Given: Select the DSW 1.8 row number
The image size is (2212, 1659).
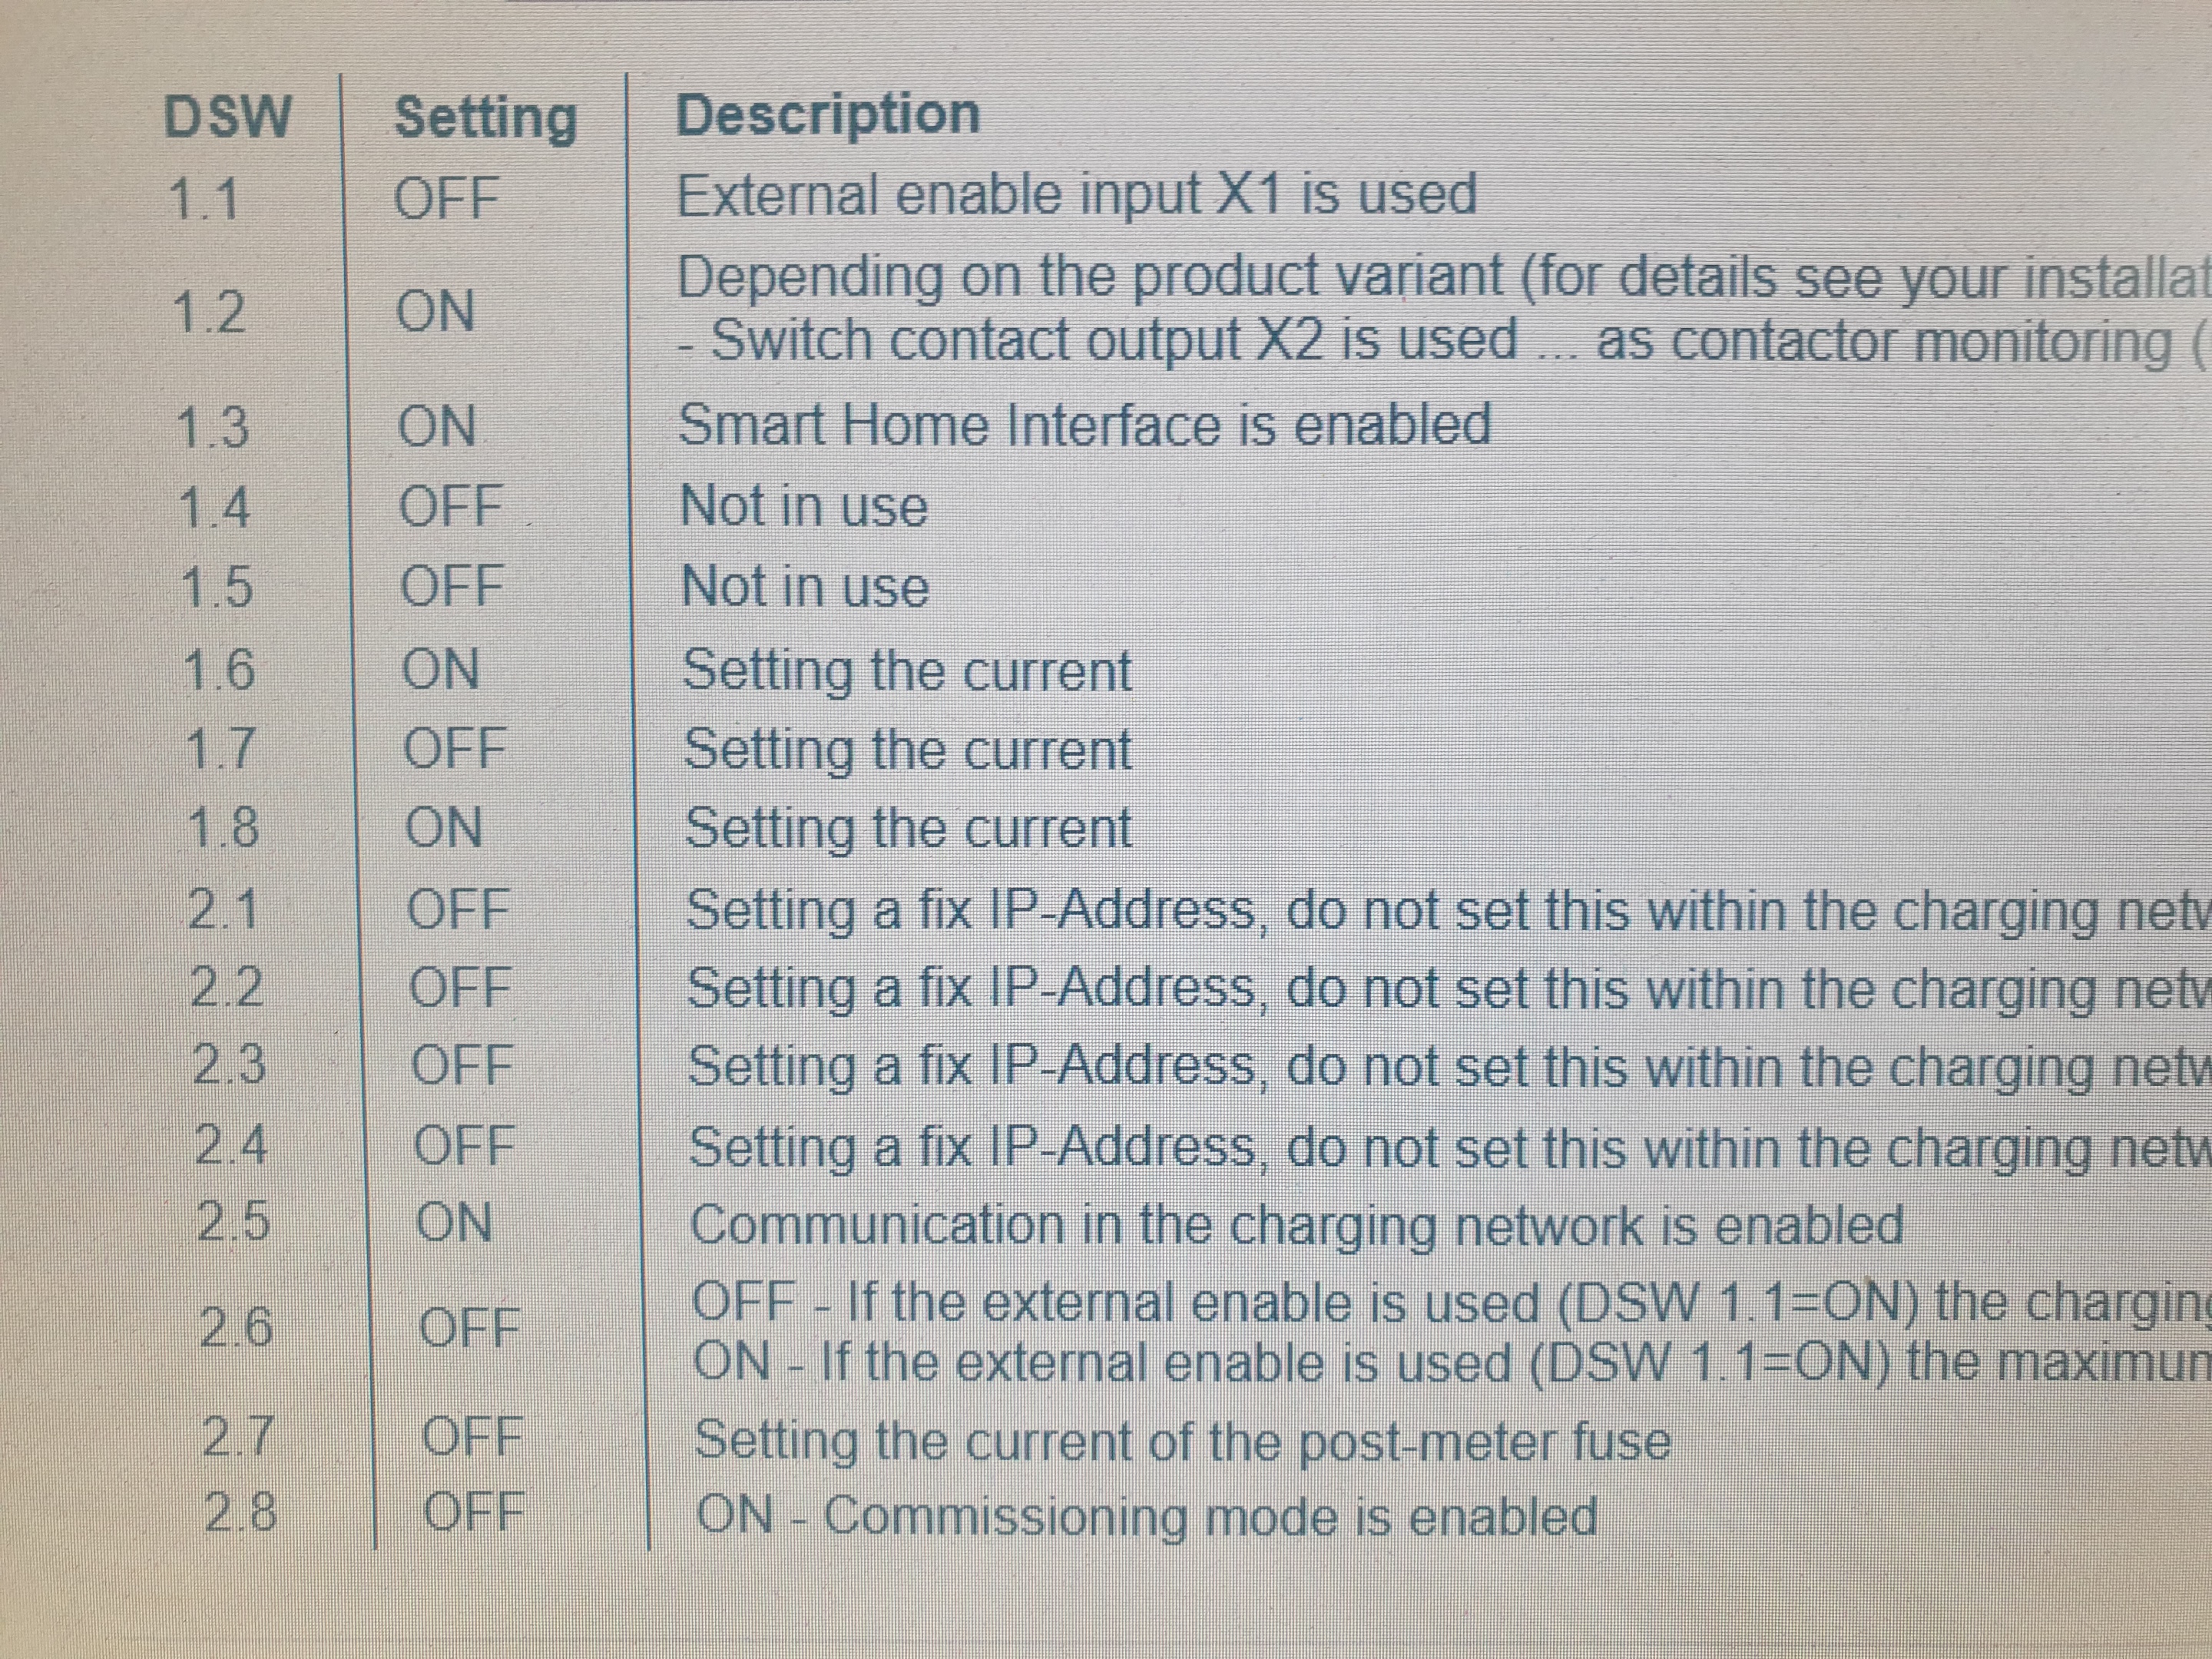Looking at the screenshot, I should 223,828.
